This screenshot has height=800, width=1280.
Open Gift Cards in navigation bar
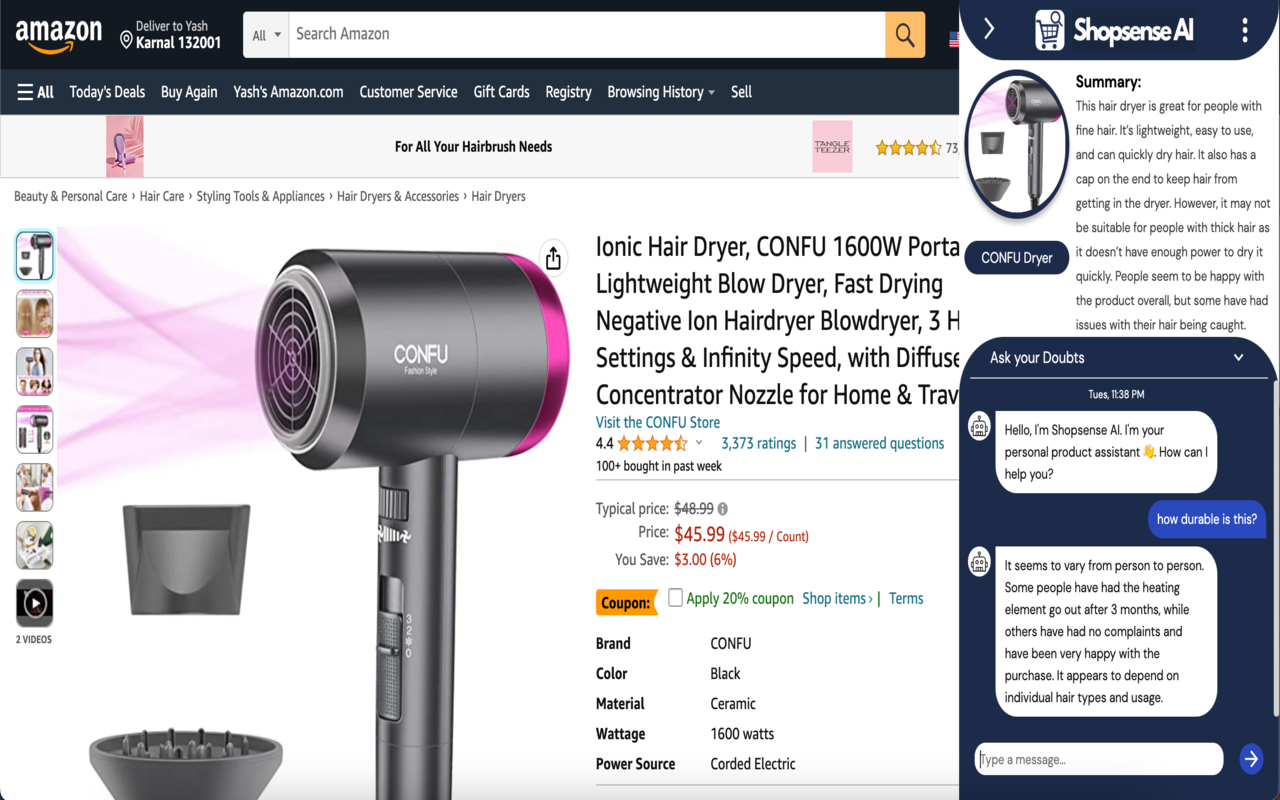501,92
